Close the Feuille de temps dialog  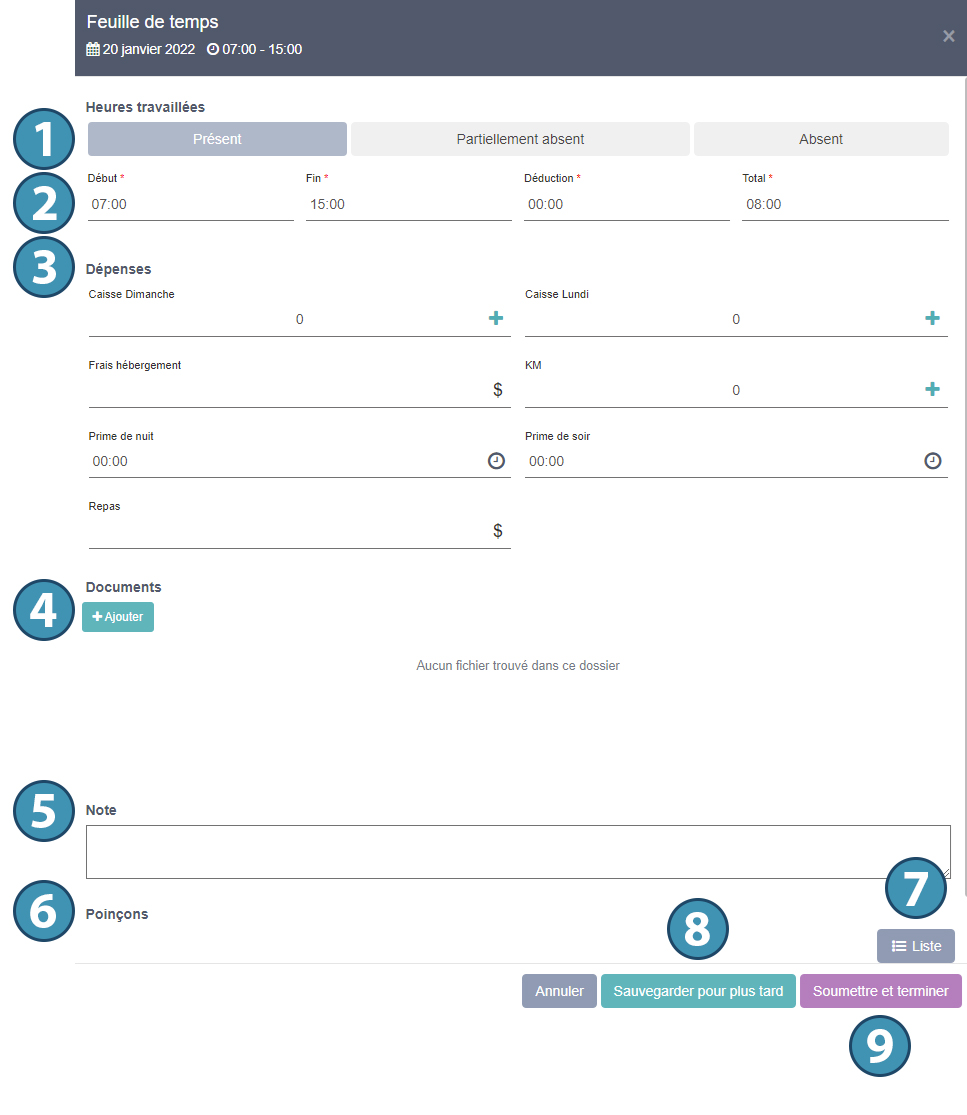(x=948, y=37)
